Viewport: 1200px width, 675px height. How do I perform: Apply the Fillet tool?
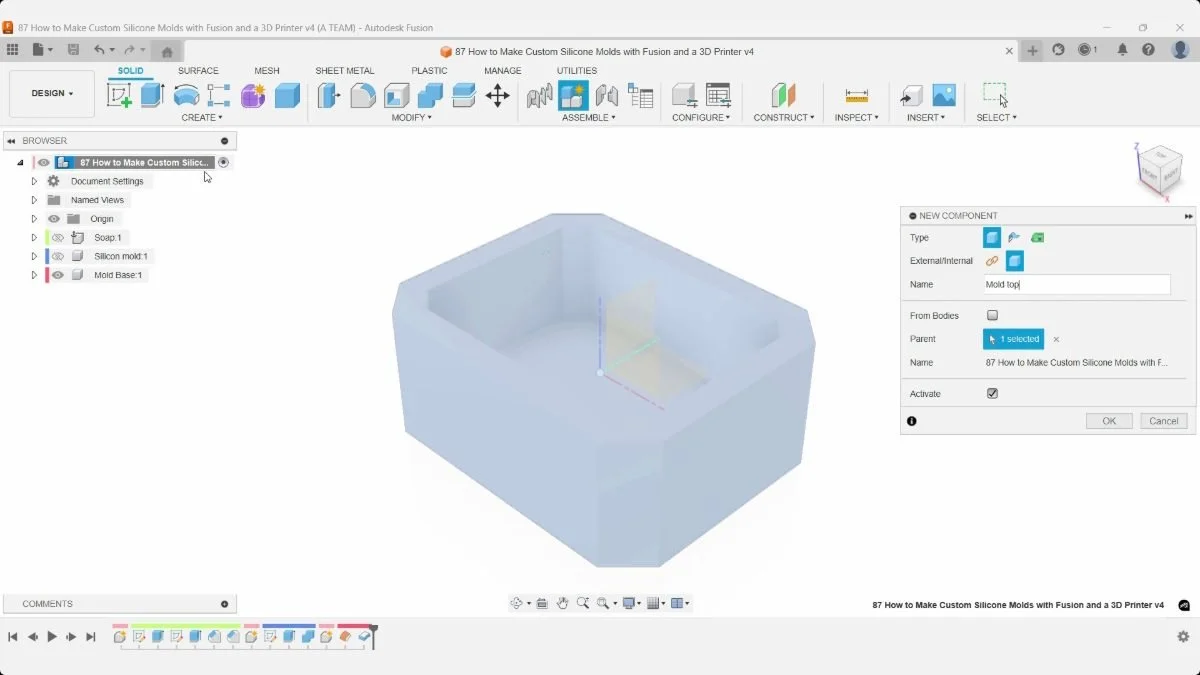coord(363,95)
